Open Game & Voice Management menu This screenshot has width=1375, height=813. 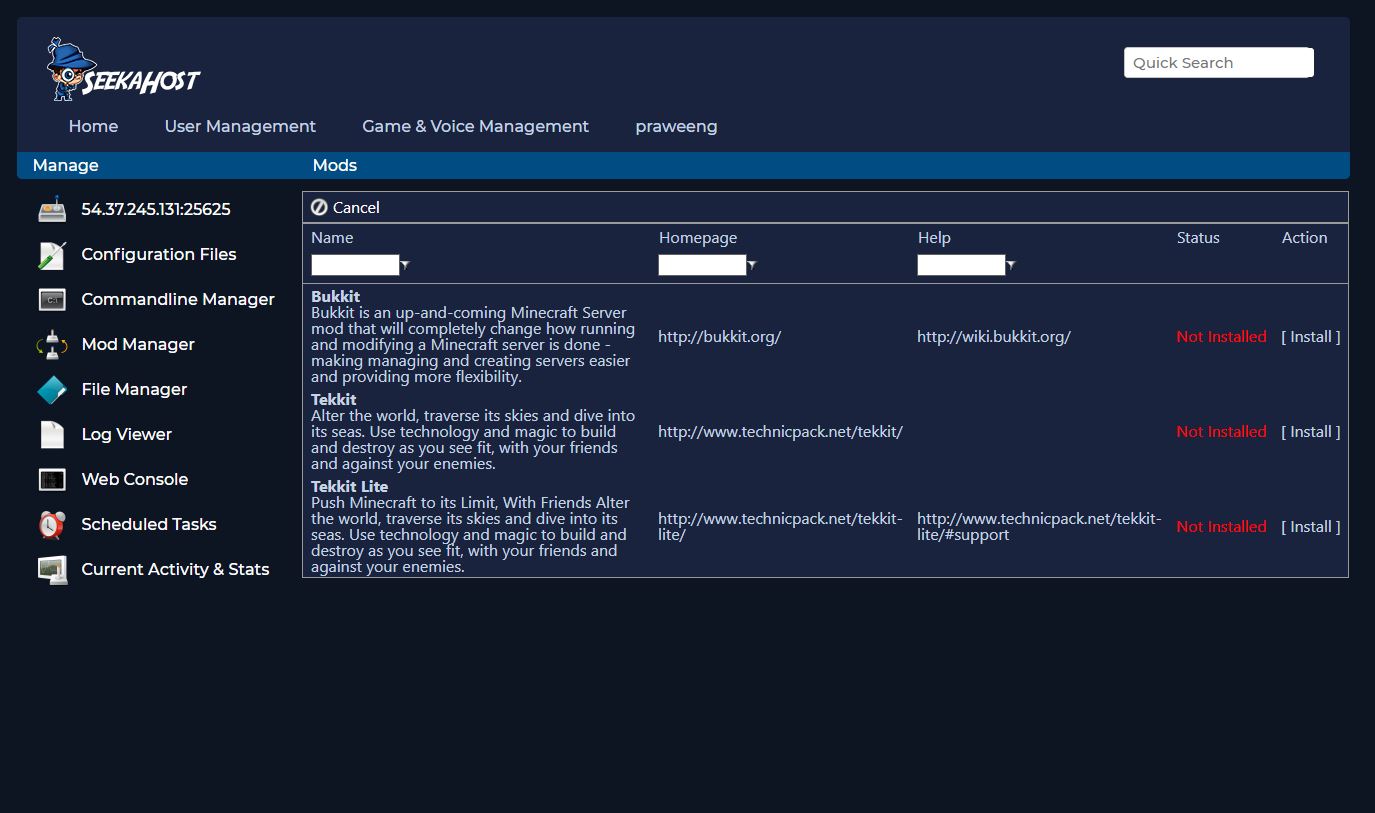[x=475, y=126]
